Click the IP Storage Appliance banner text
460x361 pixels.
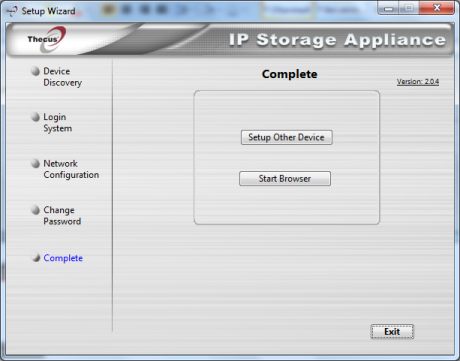coord(337,40)
